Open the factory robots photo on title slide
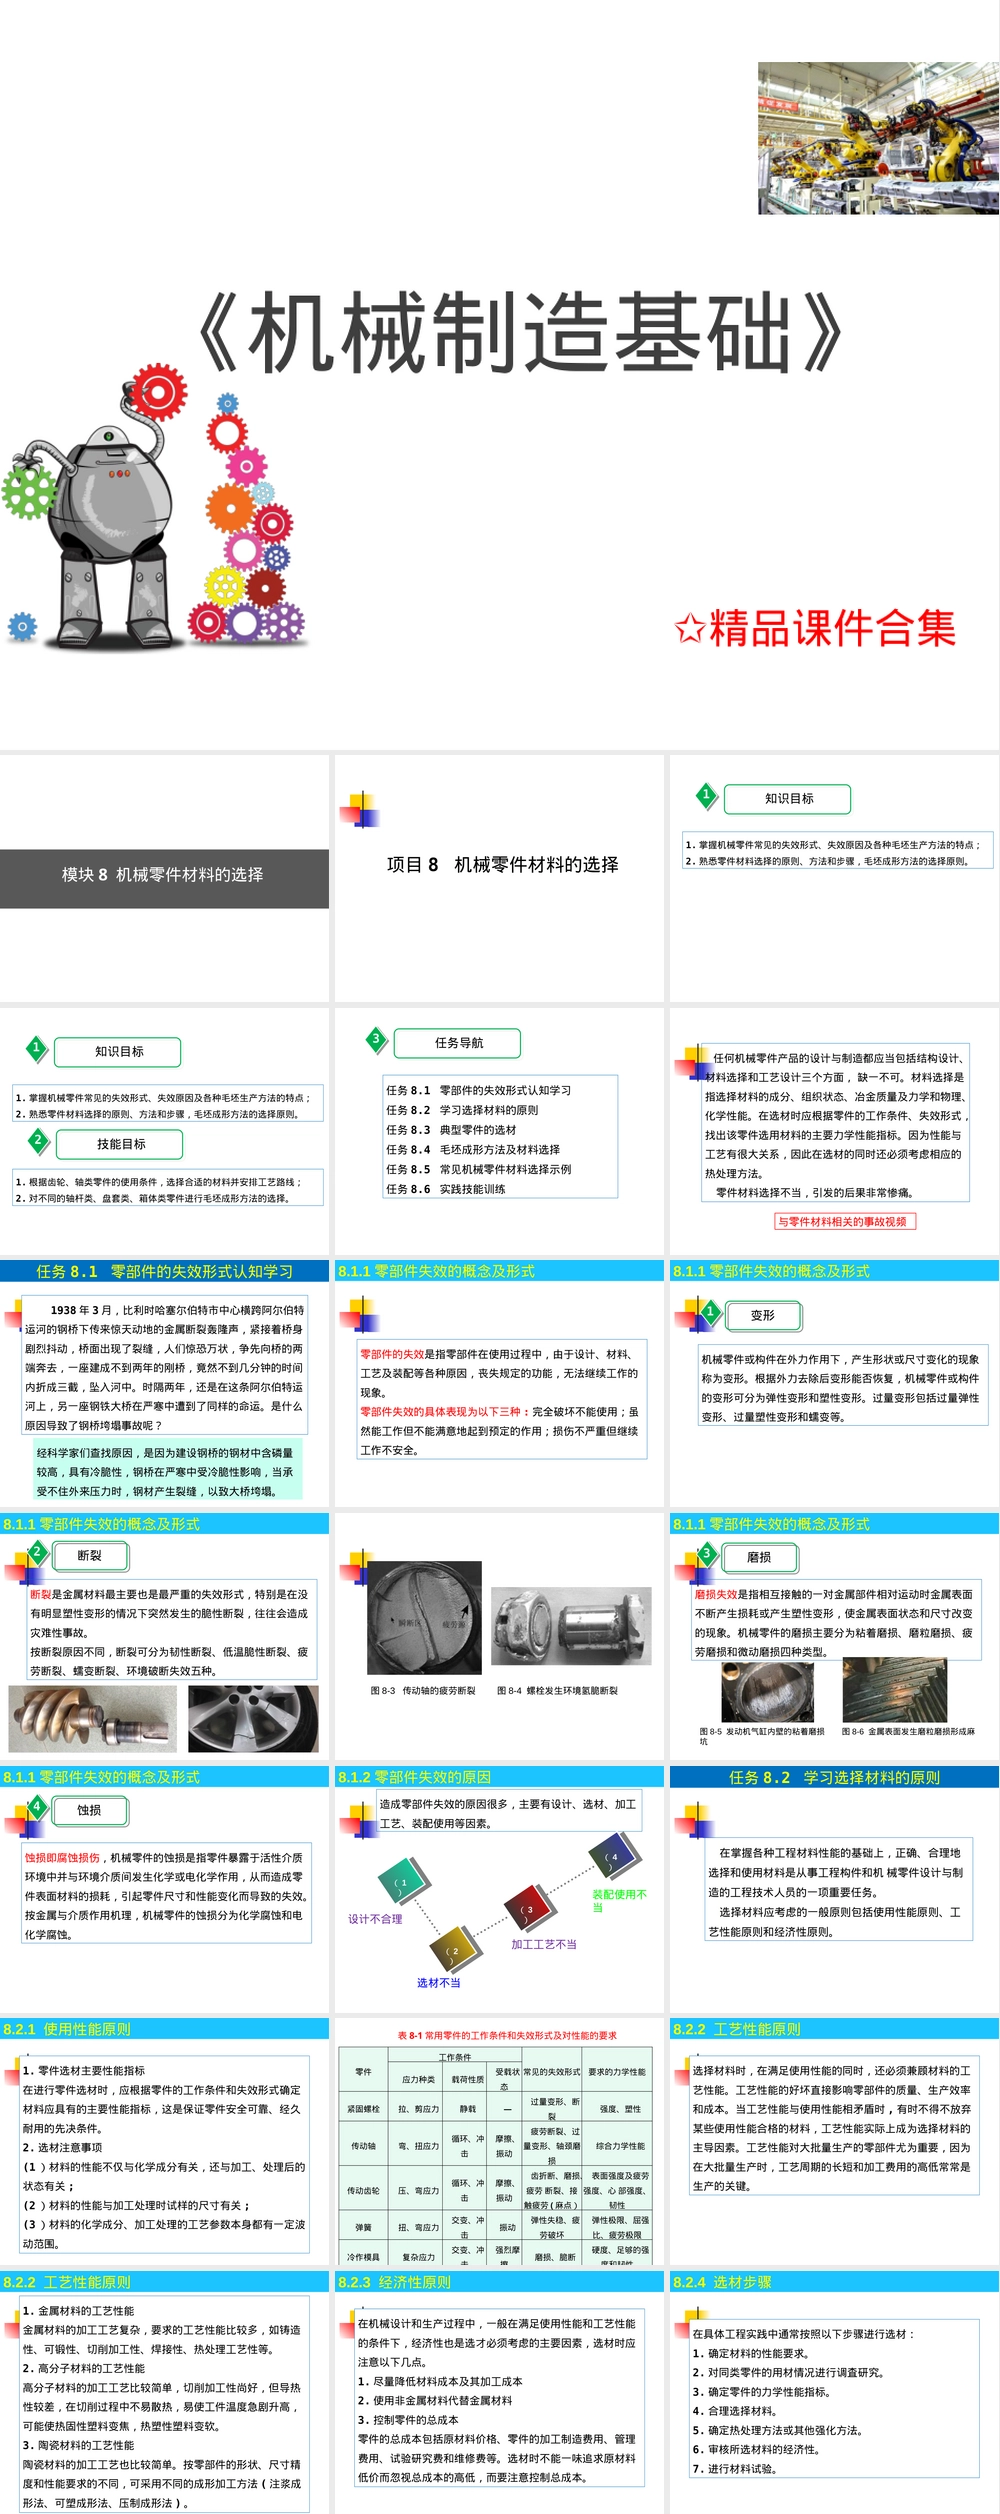Image resolution: width=1000 pixels, height=2514 pixels. pos(877,138)
